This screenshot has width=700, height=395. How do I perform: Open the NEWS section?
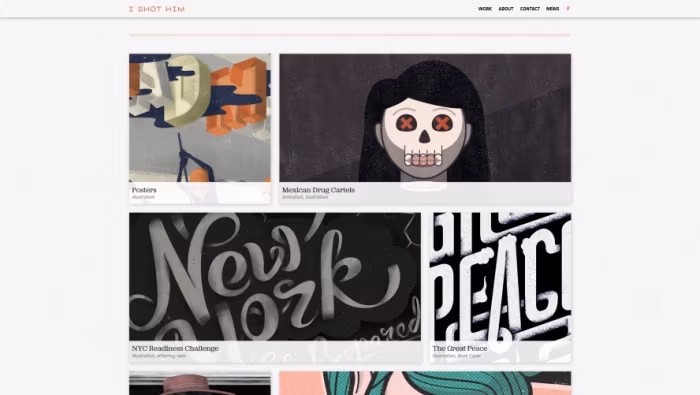pyautogui.click(x=553, y=8)
